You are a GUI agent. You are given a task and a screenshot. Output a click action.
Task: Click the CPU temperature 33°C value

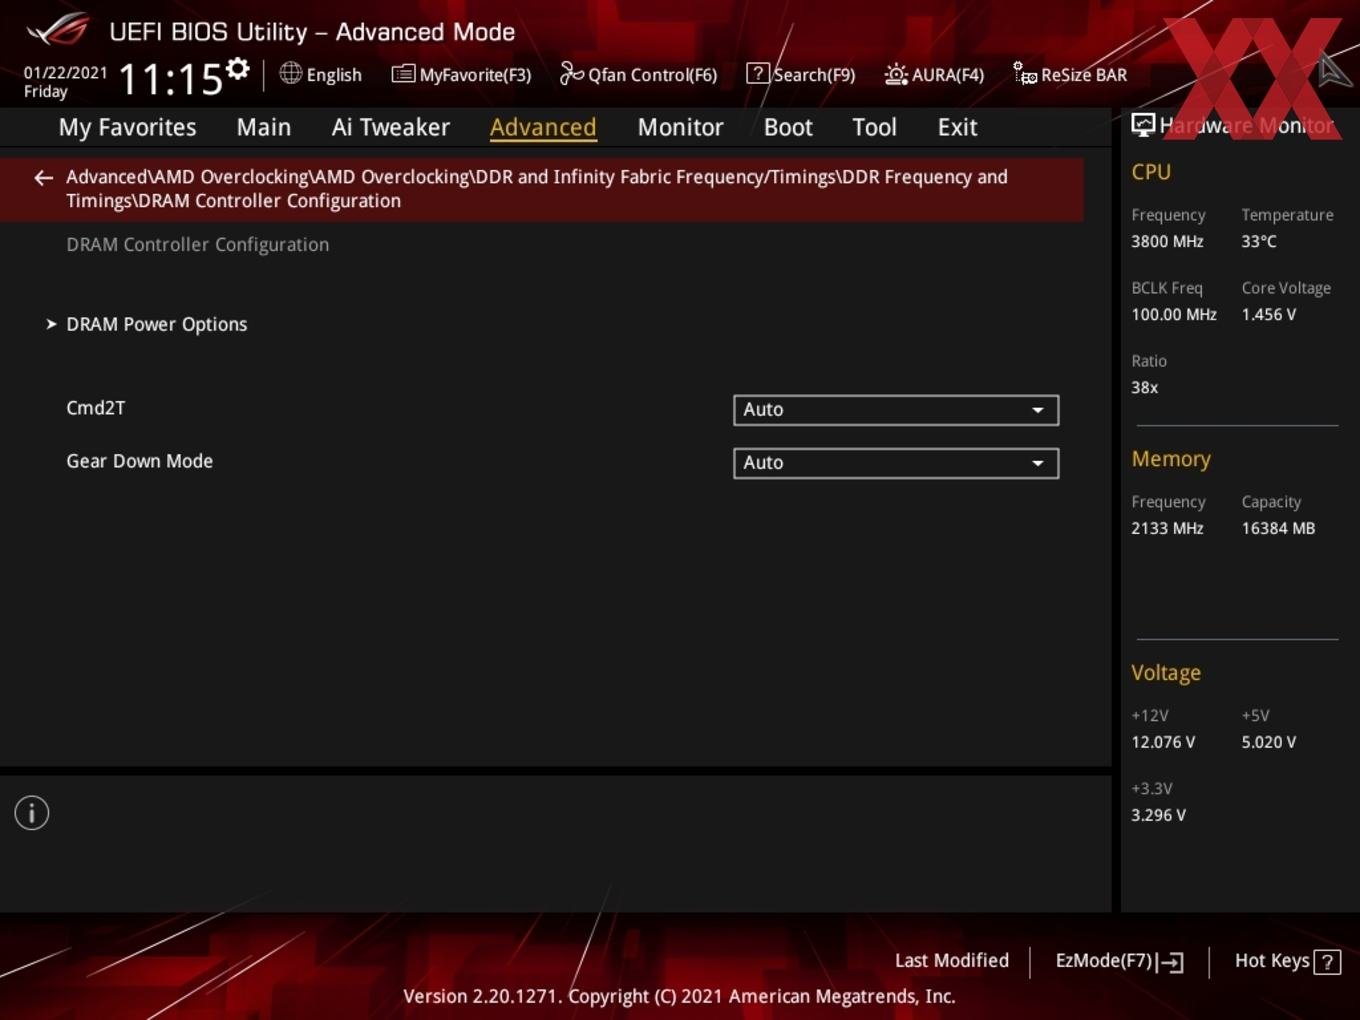pyautogui.click(x=1259, y=241)
